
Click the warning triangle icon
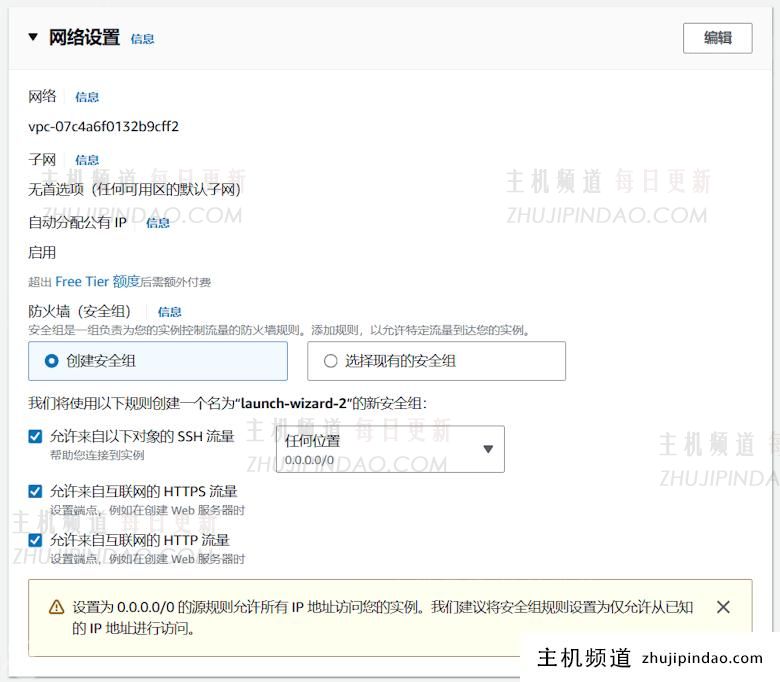[x=57, y=608]
